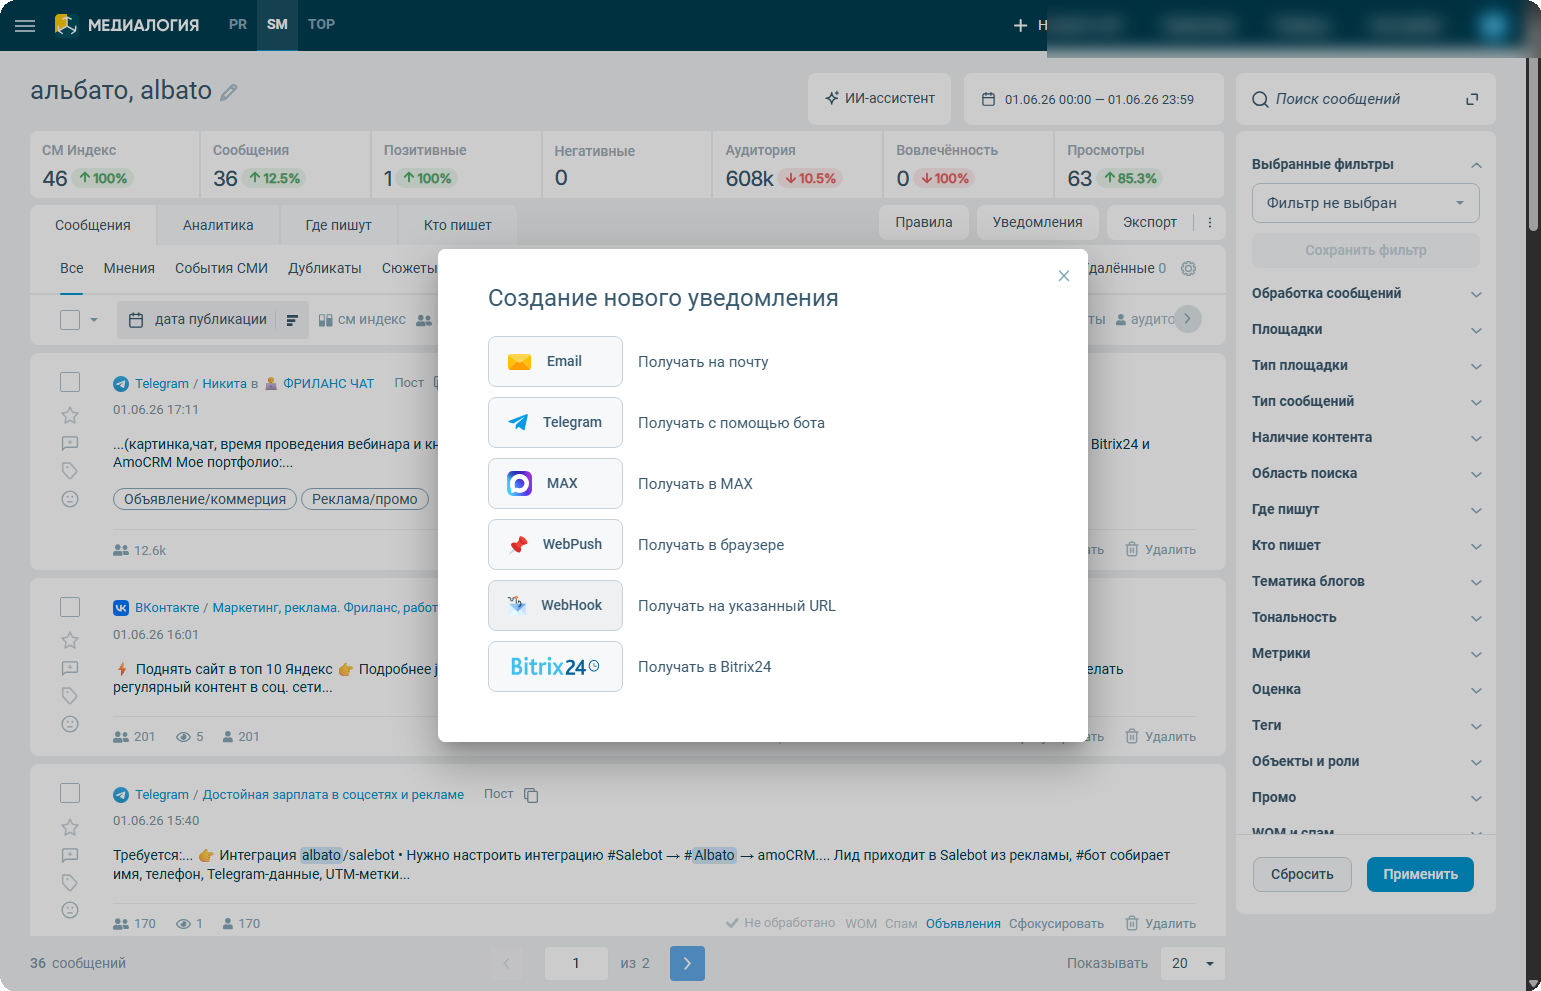Open settings gear near Удалённые
1541x991 pixels.
click(x=1188, y=268)
